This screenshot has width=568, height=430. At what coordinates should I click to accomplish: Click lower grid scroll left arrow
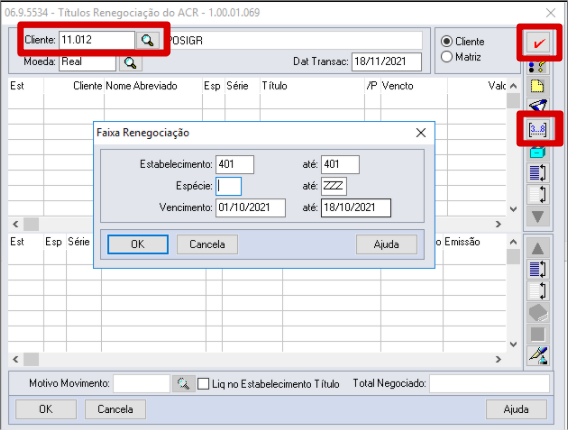(x=15, y=359)
